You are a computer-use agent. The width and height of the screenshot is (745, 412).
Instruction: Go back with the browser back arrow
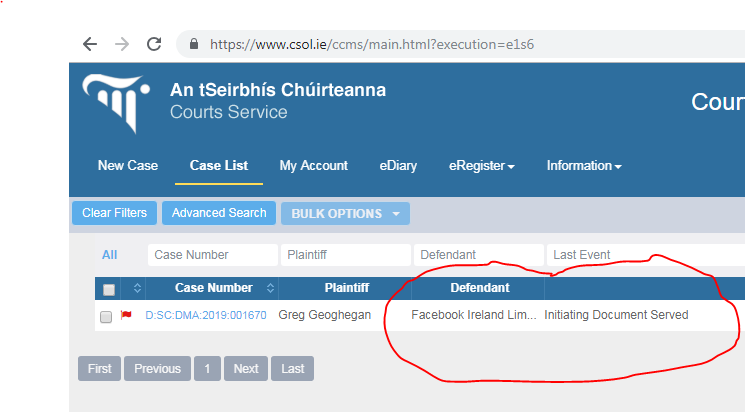(x=90, y=44)
